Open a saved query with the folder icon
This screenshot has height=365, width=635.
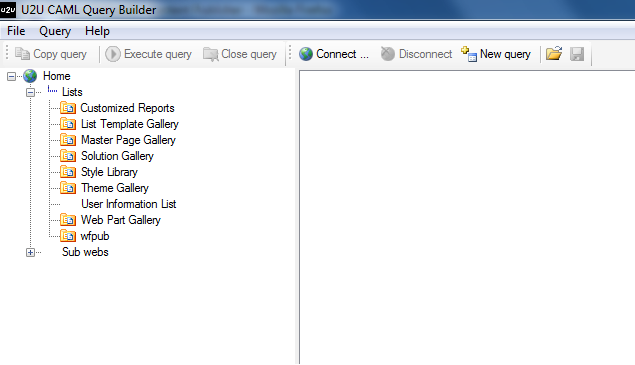554,53
